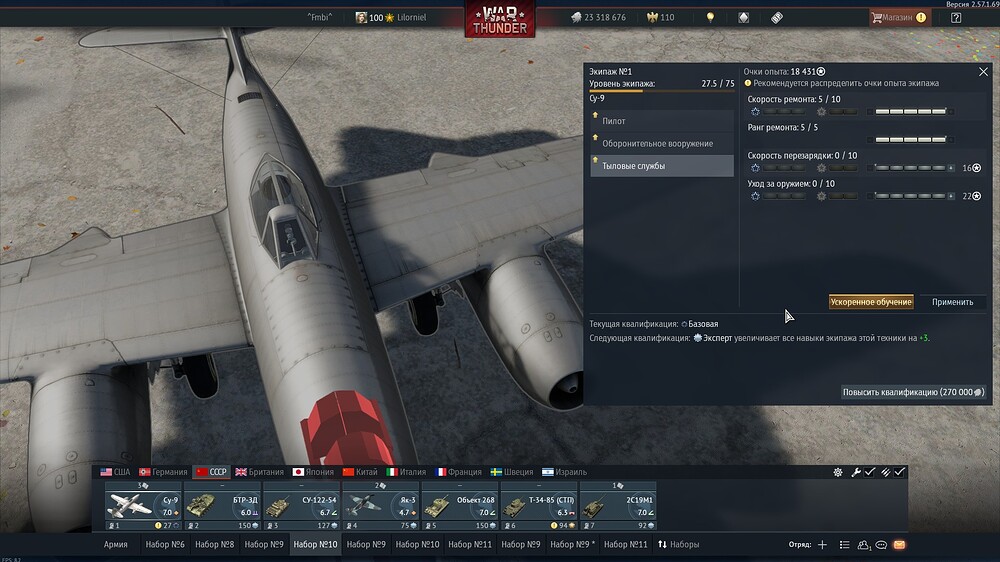
Task: Select the Оборонительное вооружение category
Action: 662,144
